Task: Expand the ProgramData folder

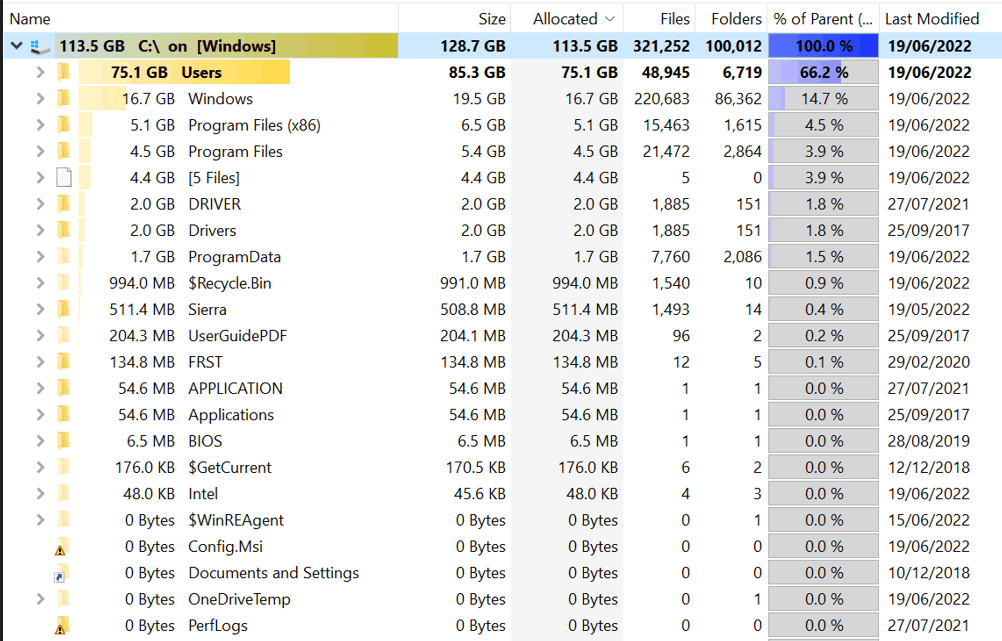Action: pyautogui.click(x=40, y=257)
